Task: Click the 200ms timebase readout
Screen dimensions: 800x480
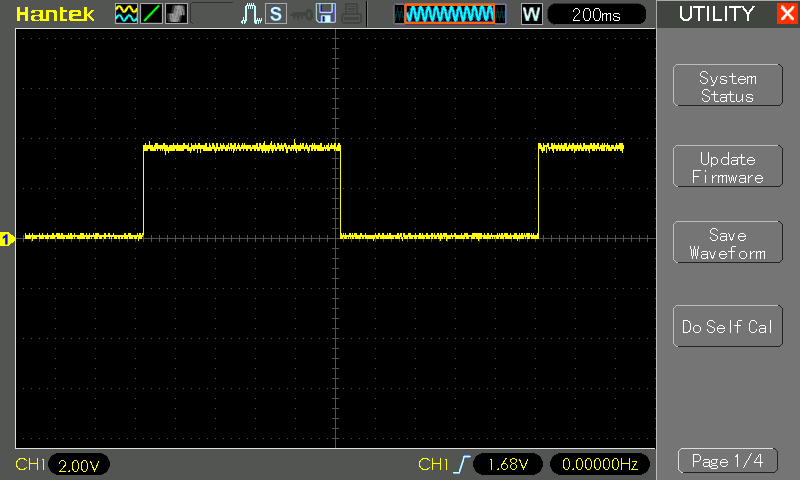Action: pyautogui.click(x=596, y=14)
